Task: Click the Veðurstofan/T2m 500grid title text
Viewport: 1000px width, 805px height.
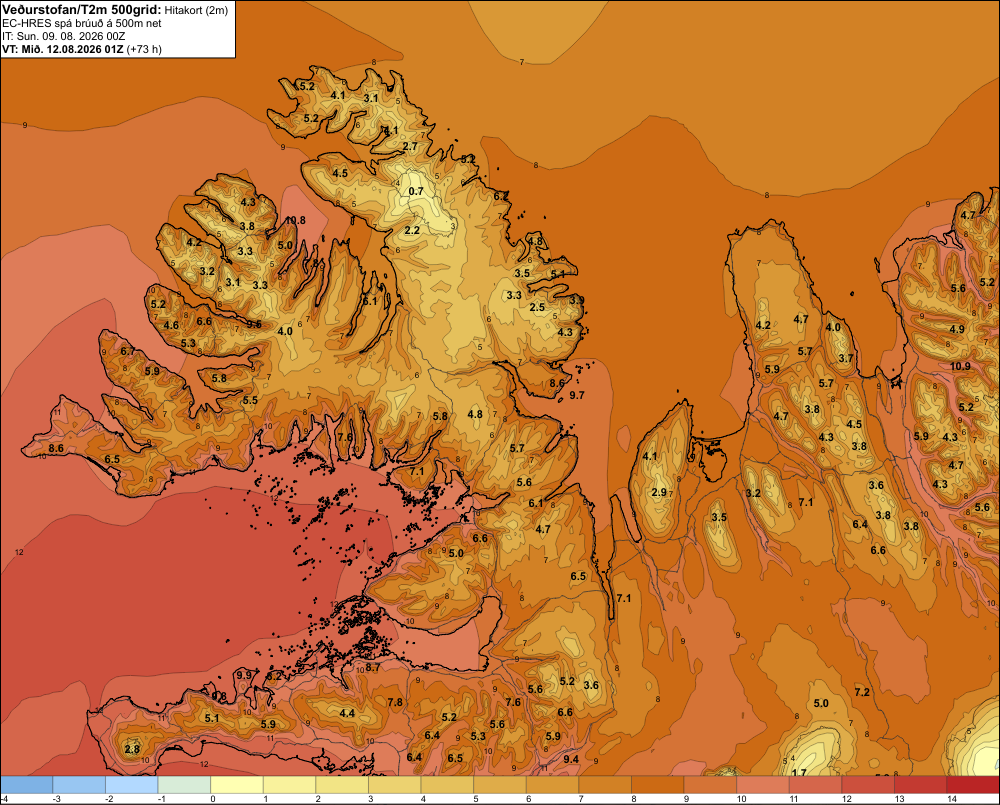Action: coord(82,10)
